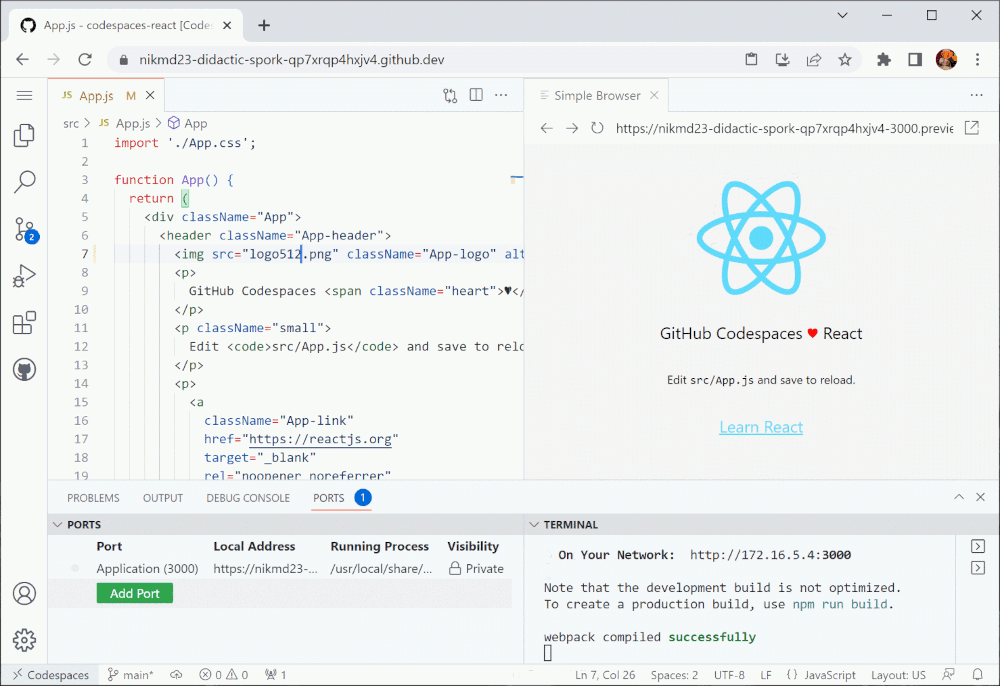1000x686 pixels.
Task: Open the Run and Debug view
Action: click(x=24, y=274)
